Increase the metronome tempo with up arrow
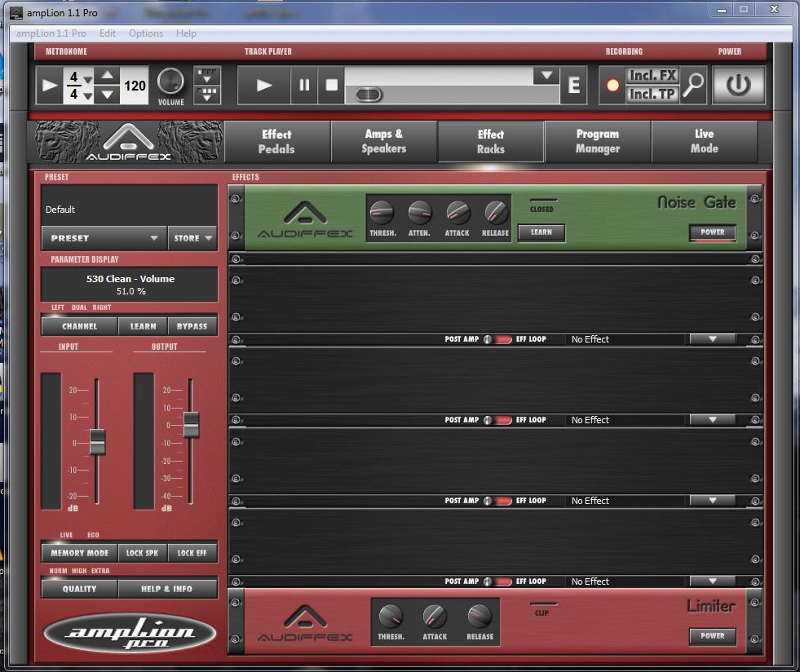800x672 pixels. pyautogui.click(x=107, y=76)
